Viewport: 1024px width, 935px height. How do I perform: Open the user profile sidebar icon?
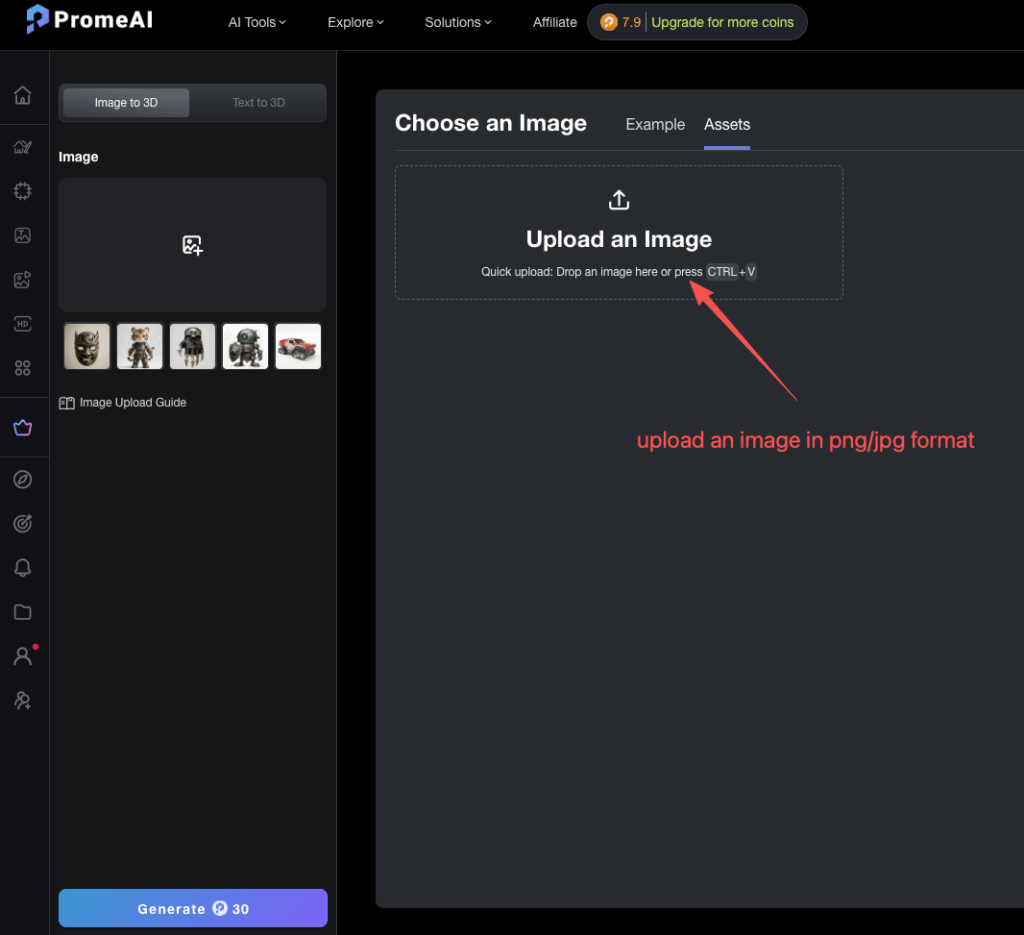[23, 656]
